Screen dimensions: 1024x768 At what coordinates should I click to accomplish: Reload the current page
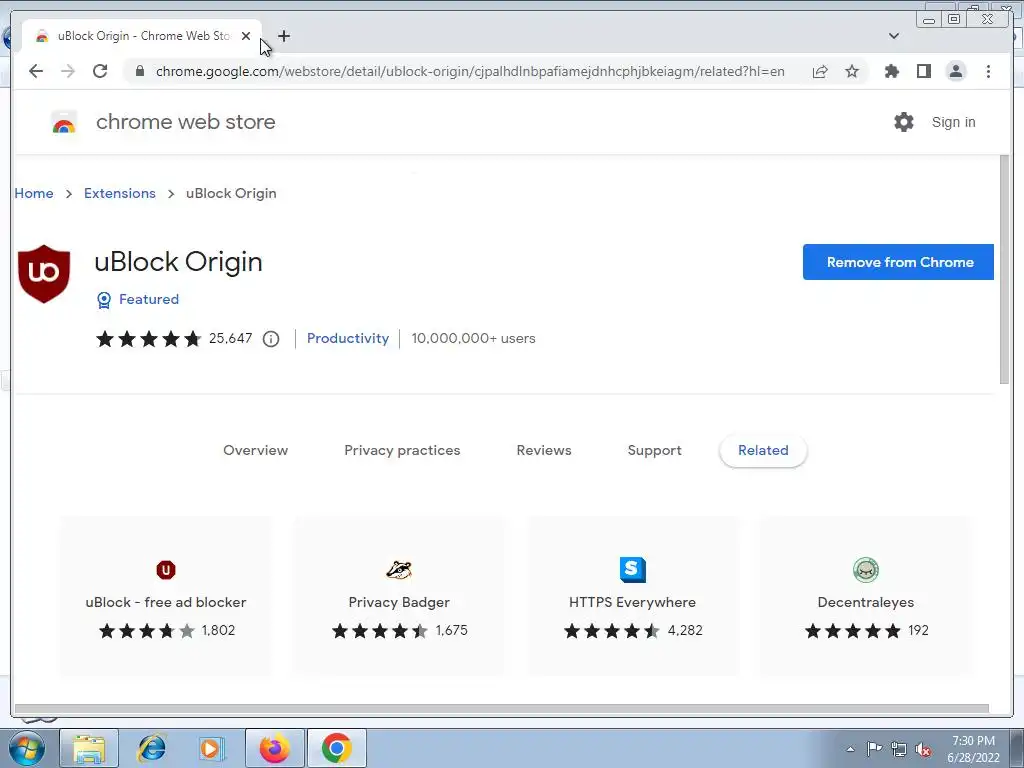[100, 71]
